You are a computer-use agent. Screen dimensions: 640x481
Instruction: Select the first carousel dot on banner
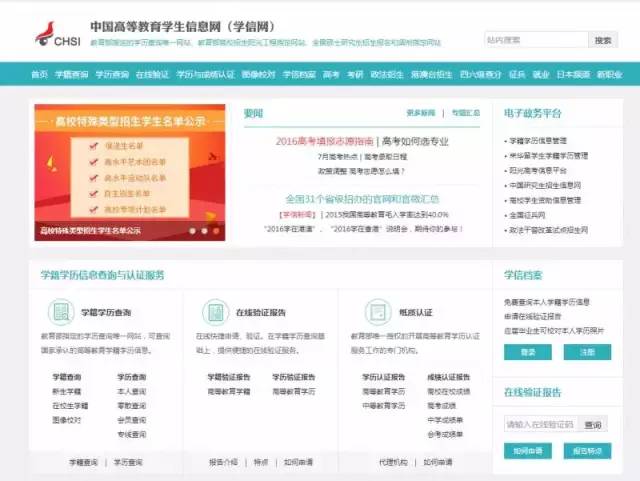click(x=193, y=231)
